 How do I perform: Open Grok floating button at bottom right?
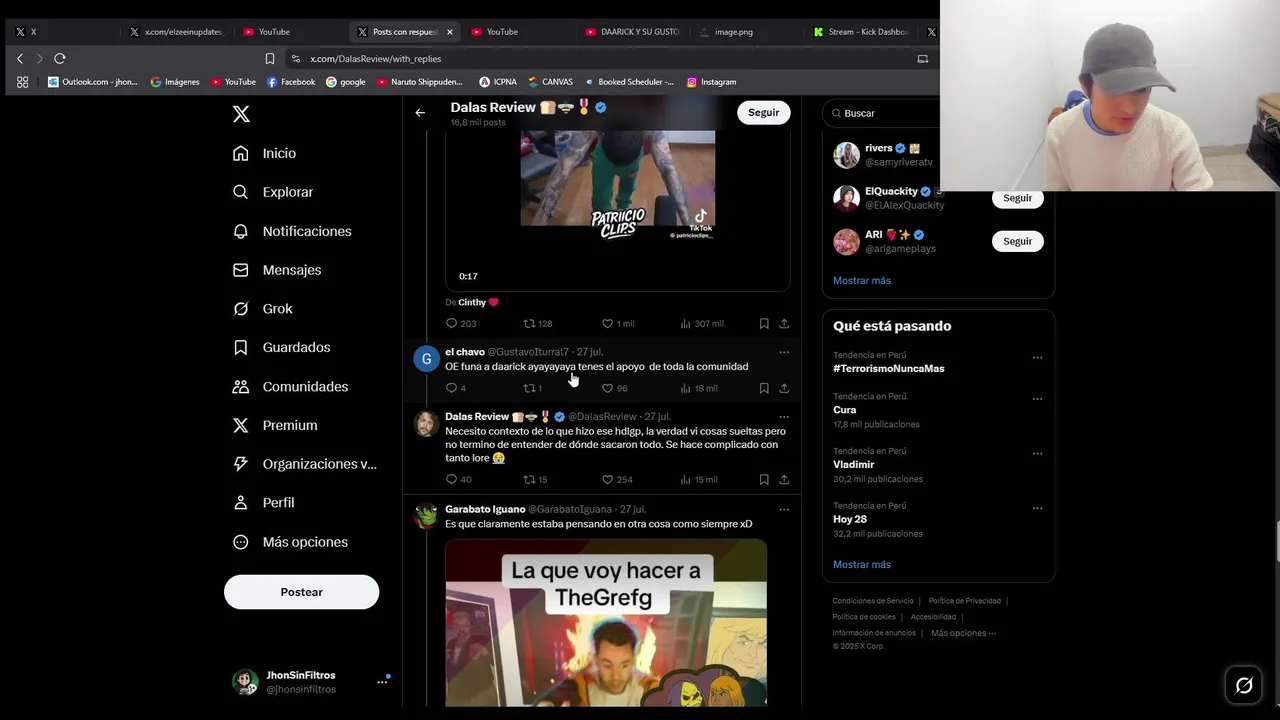pos(1244,685)
